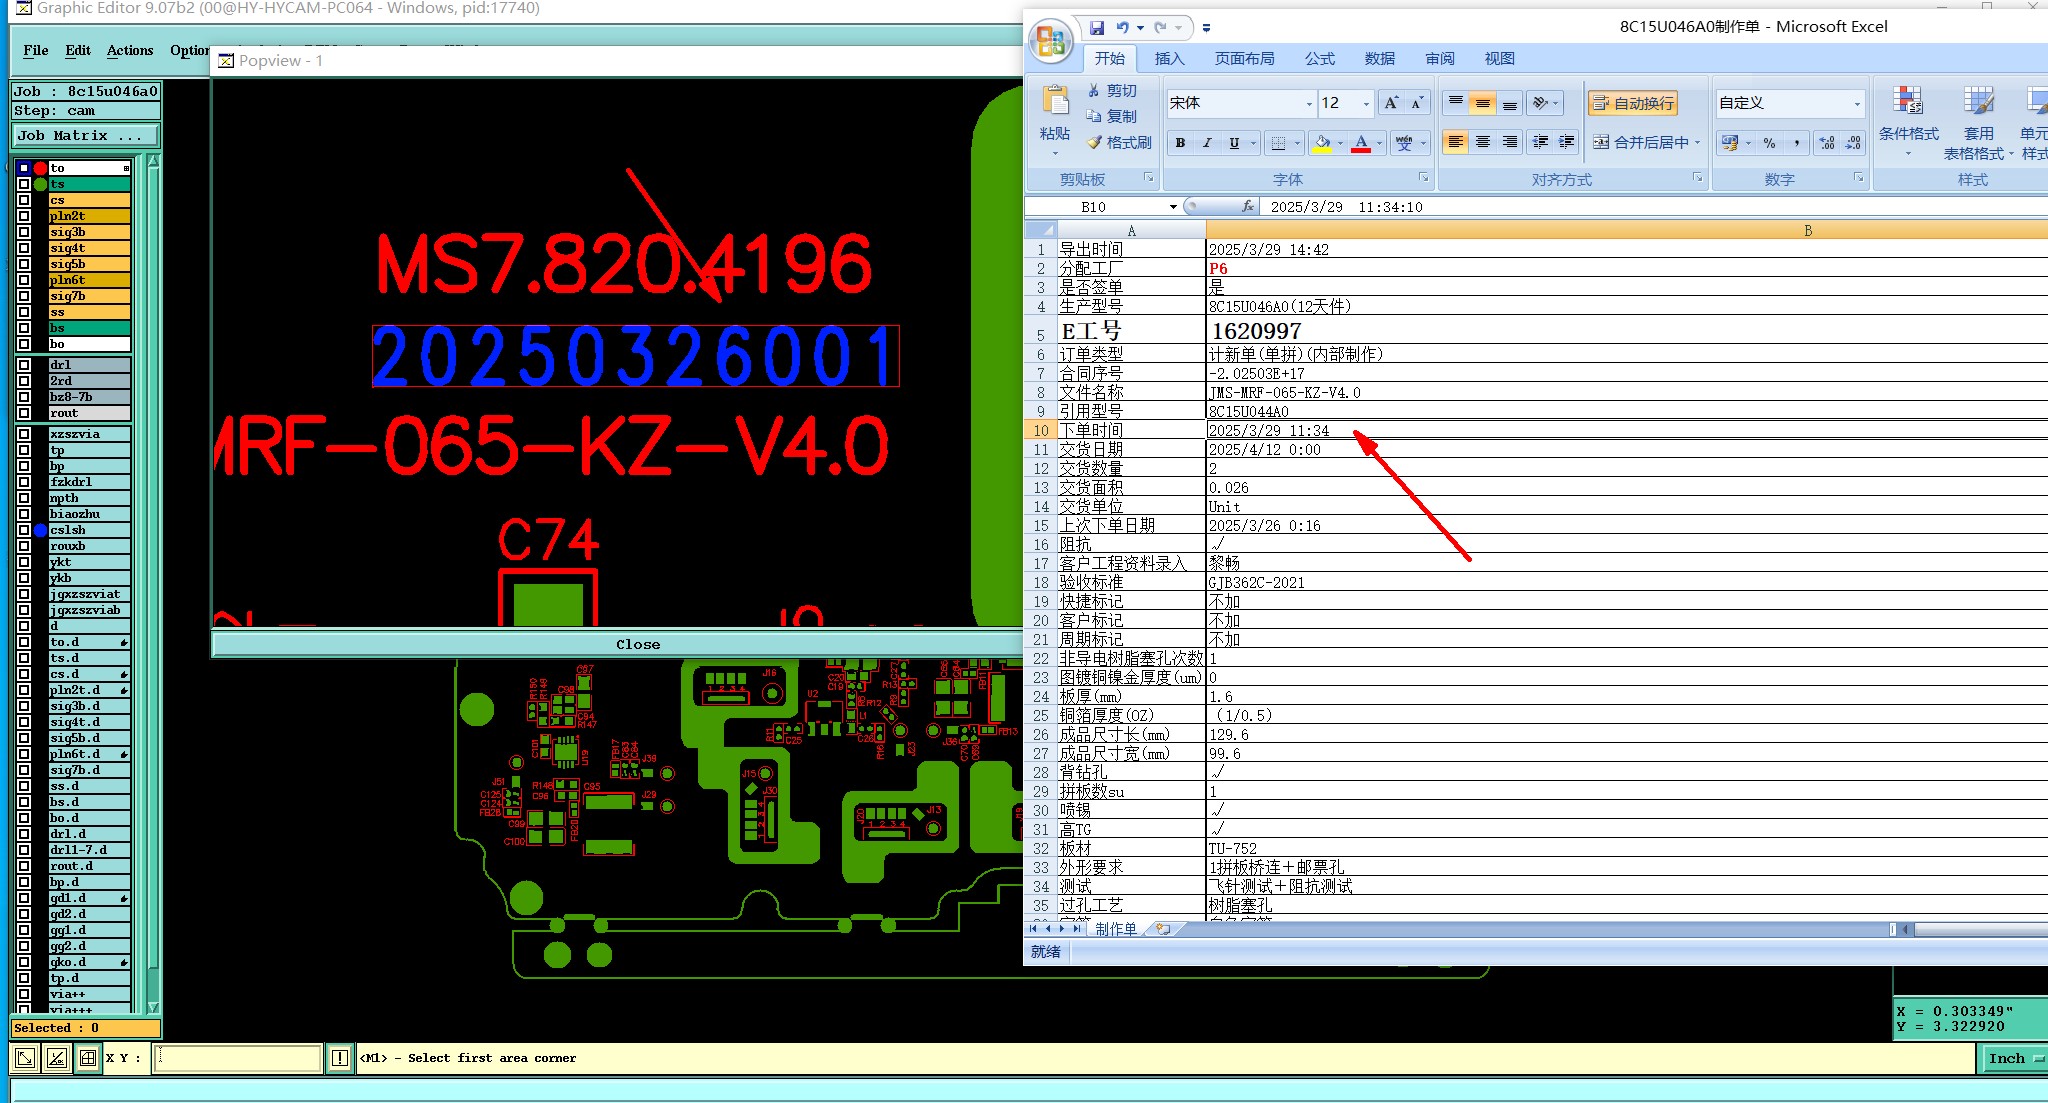This screenshot has height=1103, width=2048.
Task: Switch to the 插入 ribbon tab
Action: [x=1169, y=59]
